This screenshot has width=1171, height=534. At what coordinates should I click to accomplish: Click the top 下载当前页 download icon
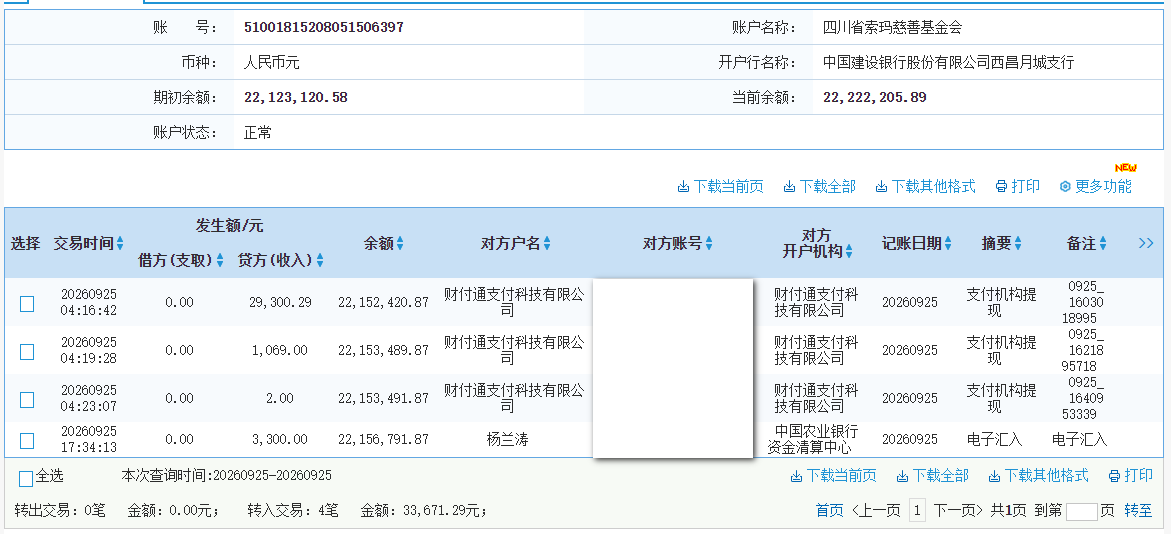click(x=683, y=187)
